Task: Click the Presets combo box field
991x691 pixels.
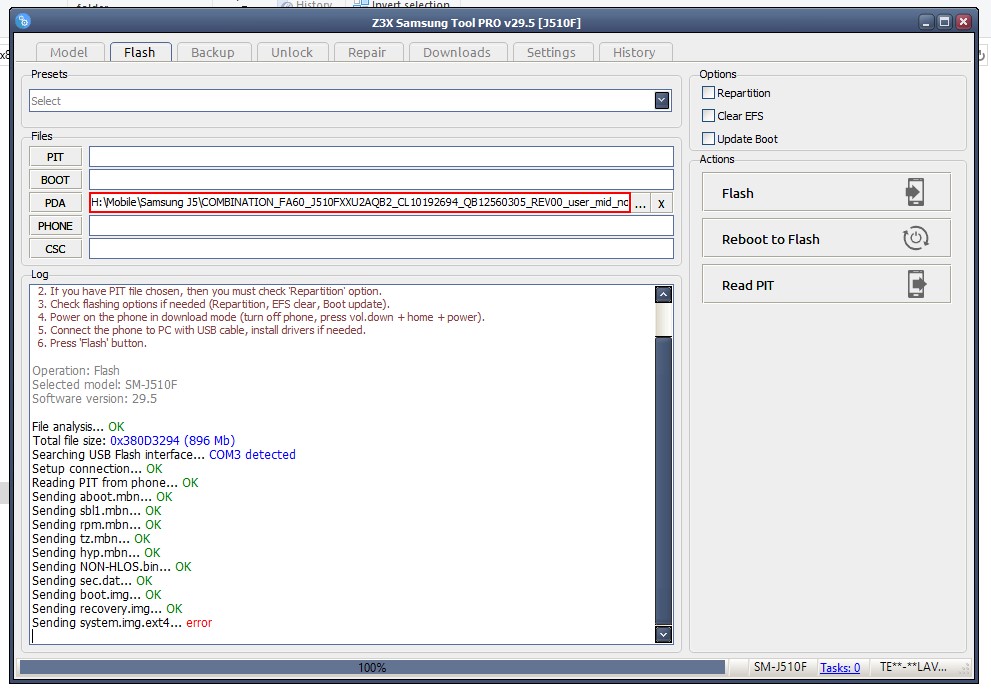Action: (x=350, y=101)
